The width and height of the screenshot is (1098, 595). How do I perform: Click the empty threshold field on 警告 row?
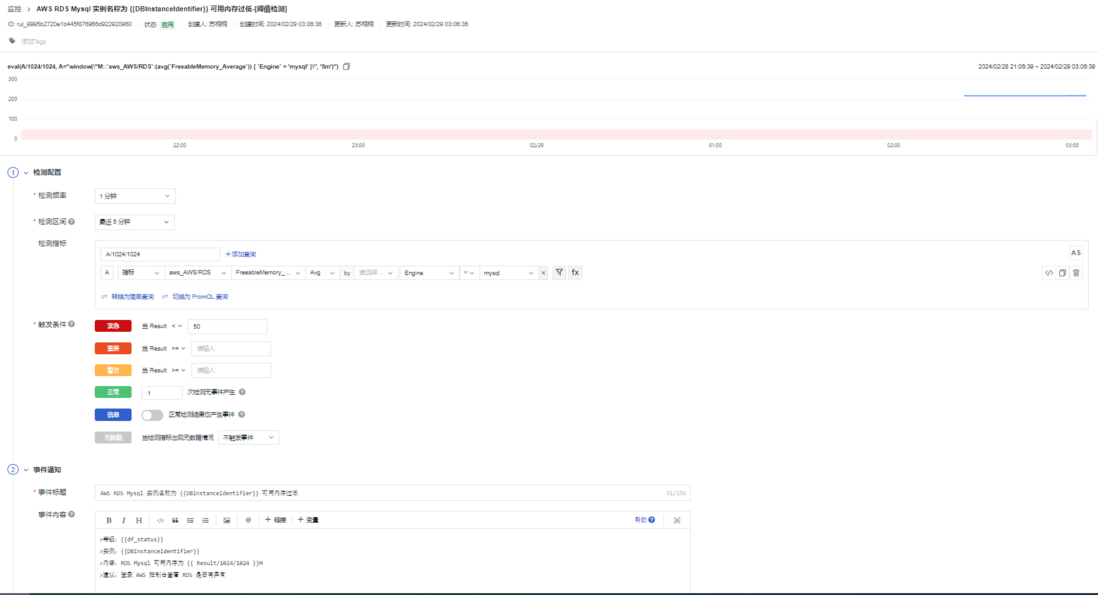[x=230, y=370]
